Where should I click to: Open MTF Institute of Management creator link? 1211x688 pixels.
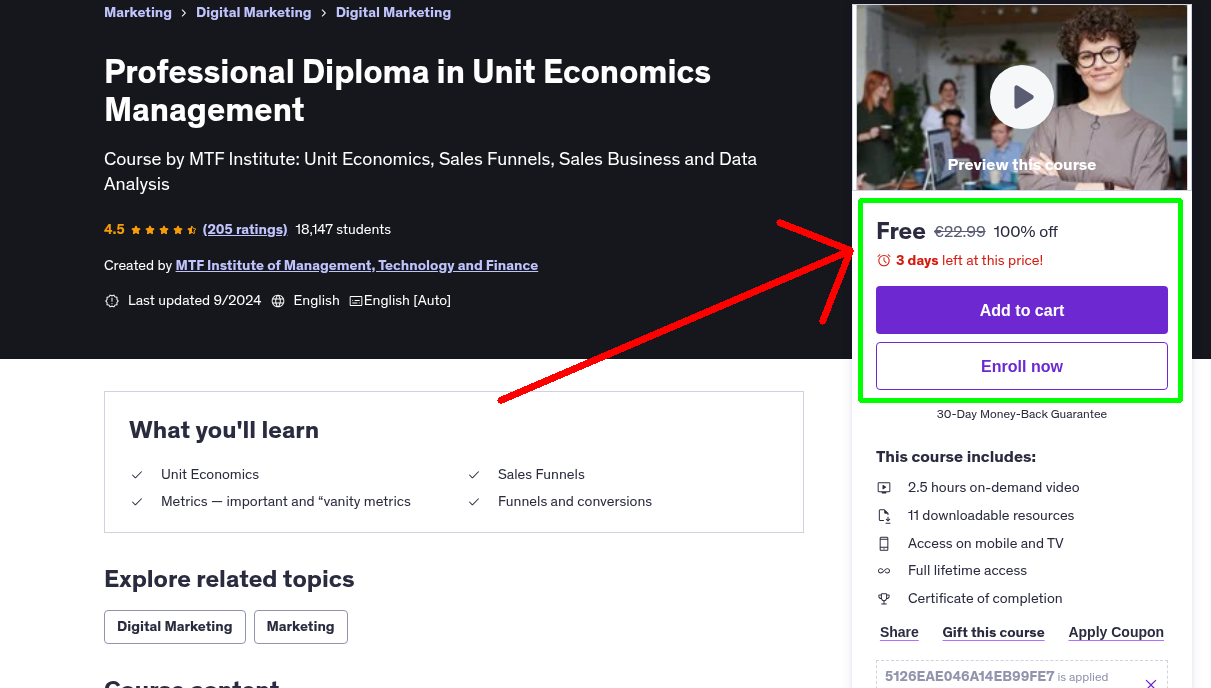[357, 265]
